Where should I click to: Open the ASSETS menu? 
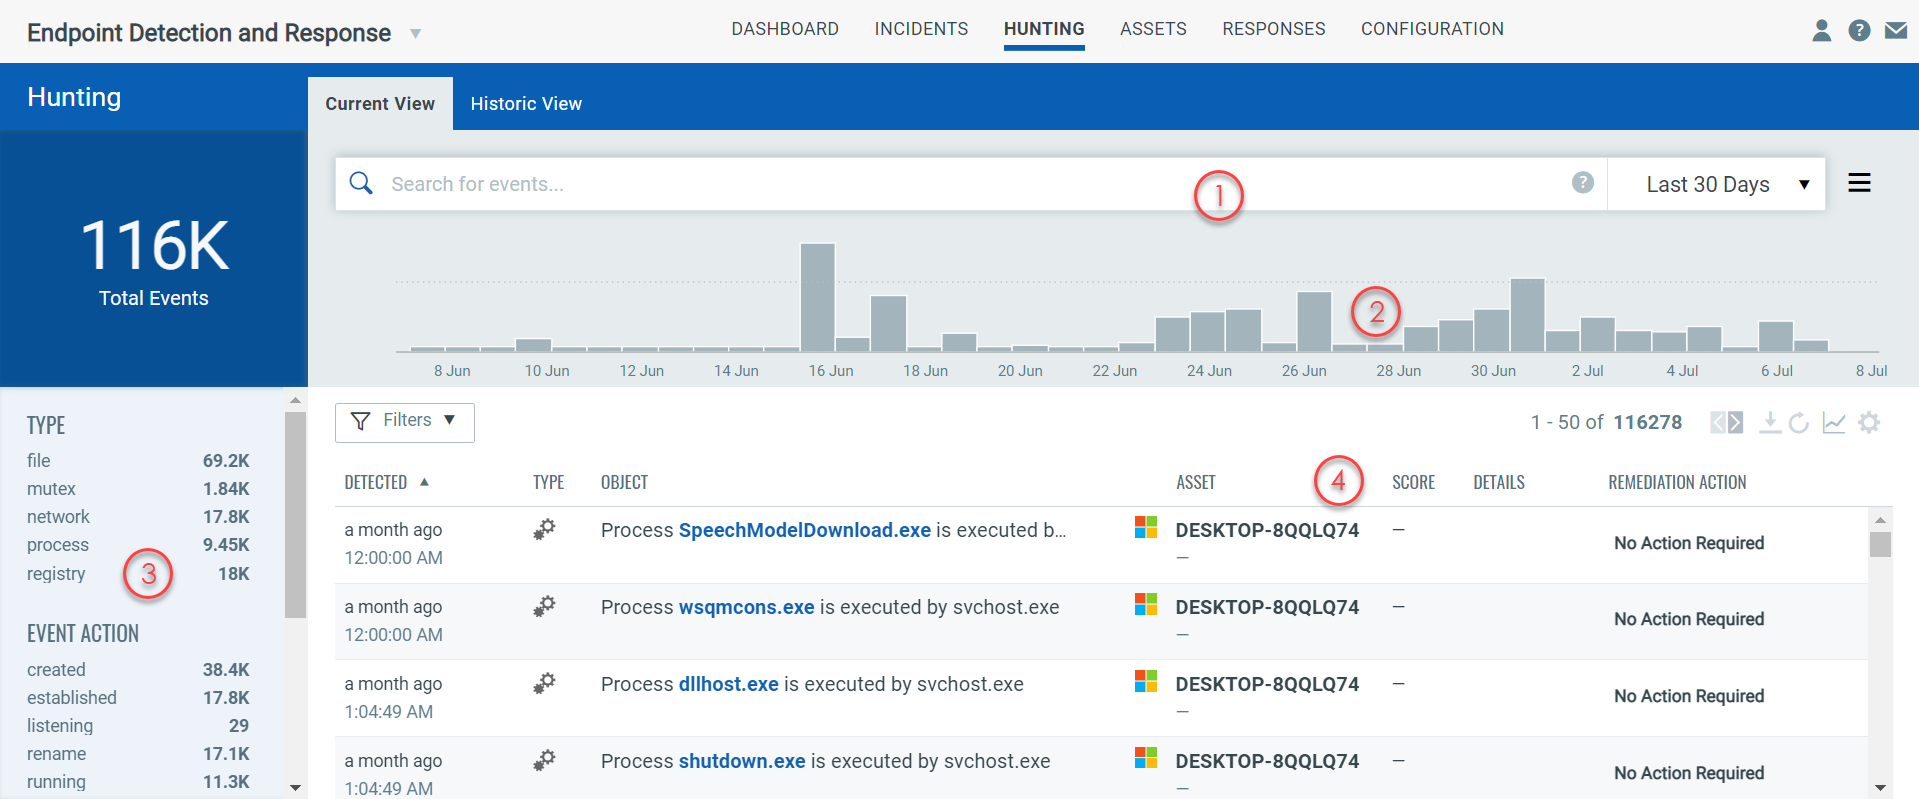click(x=1153, y=29)
